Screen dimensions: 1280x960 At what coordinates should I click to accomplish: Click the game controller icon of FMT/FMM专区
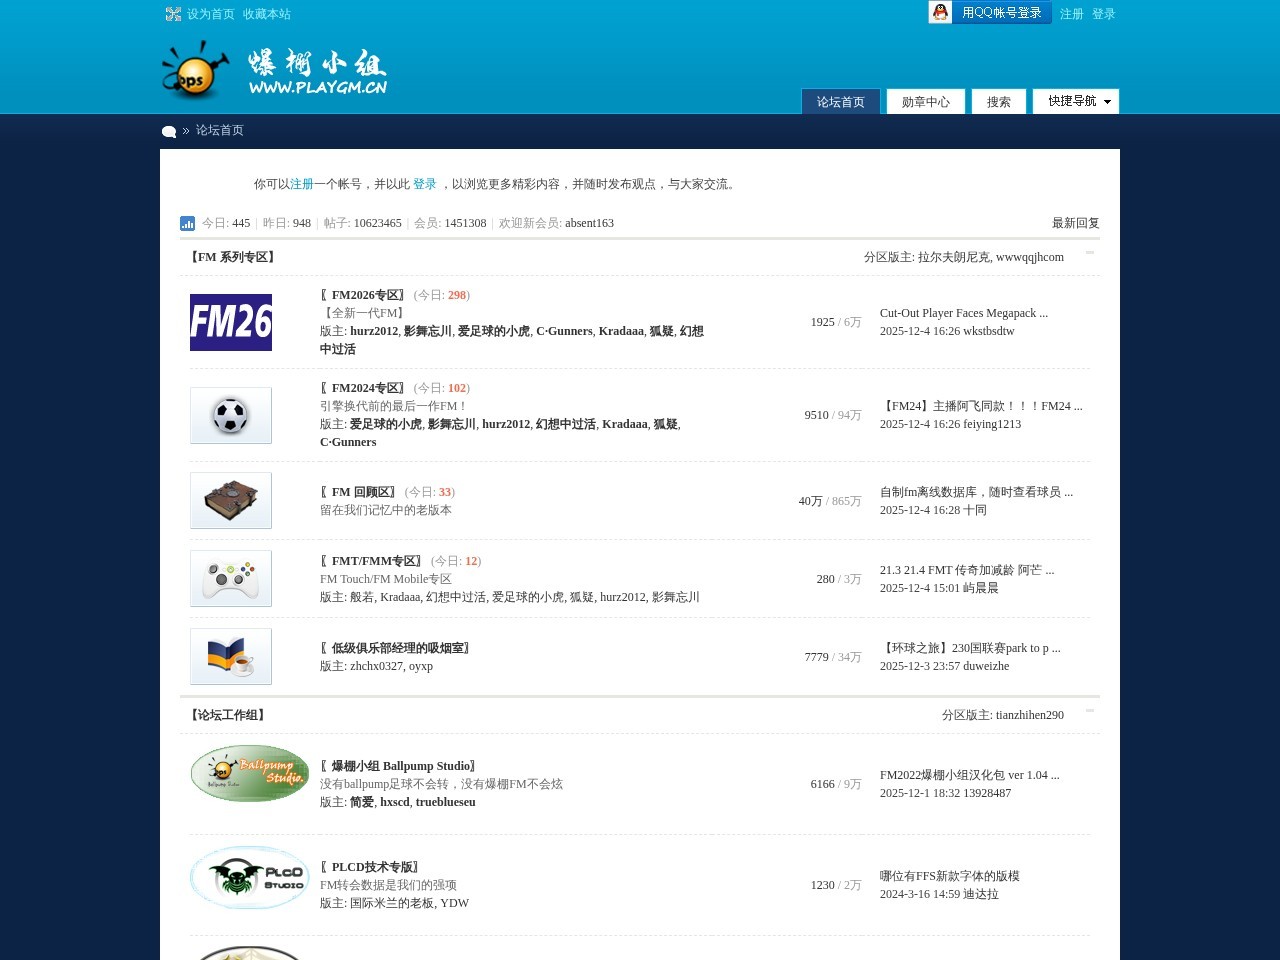pos(230,578)
